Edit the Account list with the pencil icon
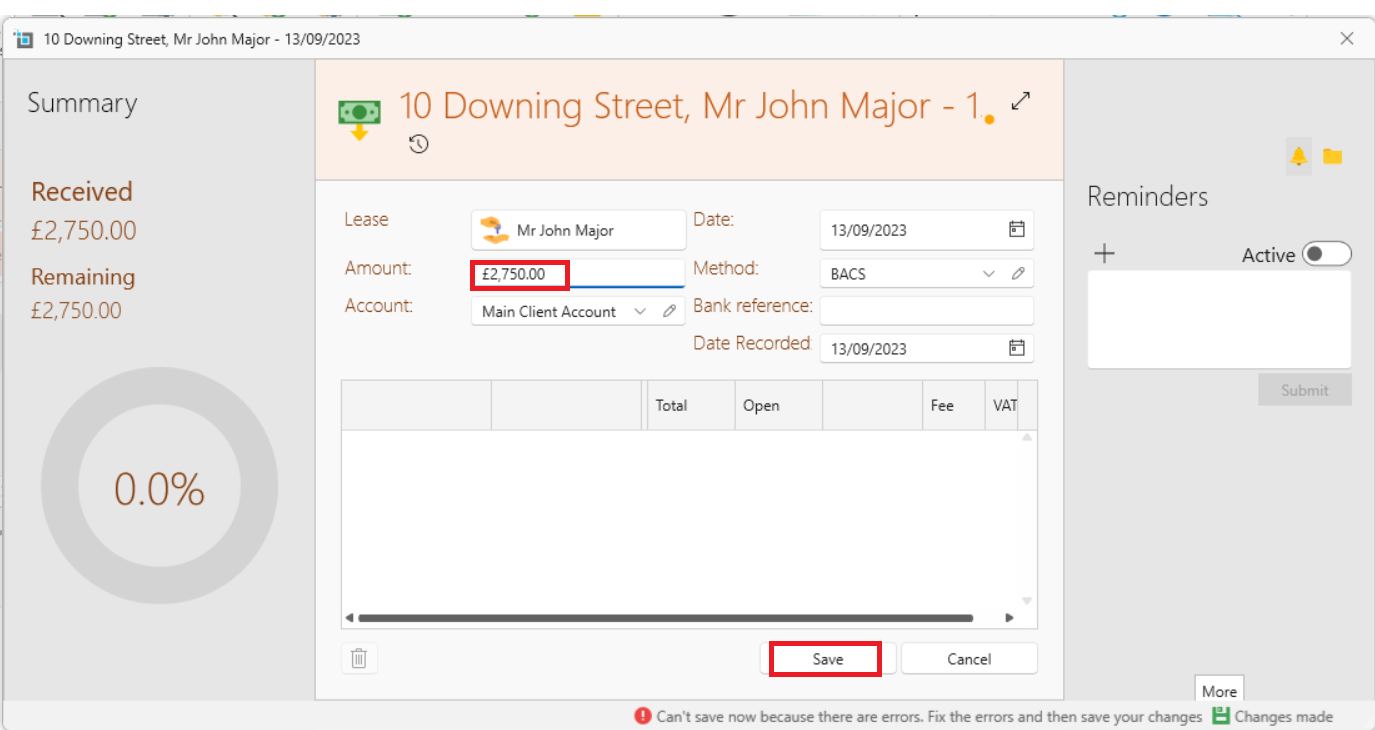Image resolution: width=1375 pixels, height=730 pixels. coord(669,311)
